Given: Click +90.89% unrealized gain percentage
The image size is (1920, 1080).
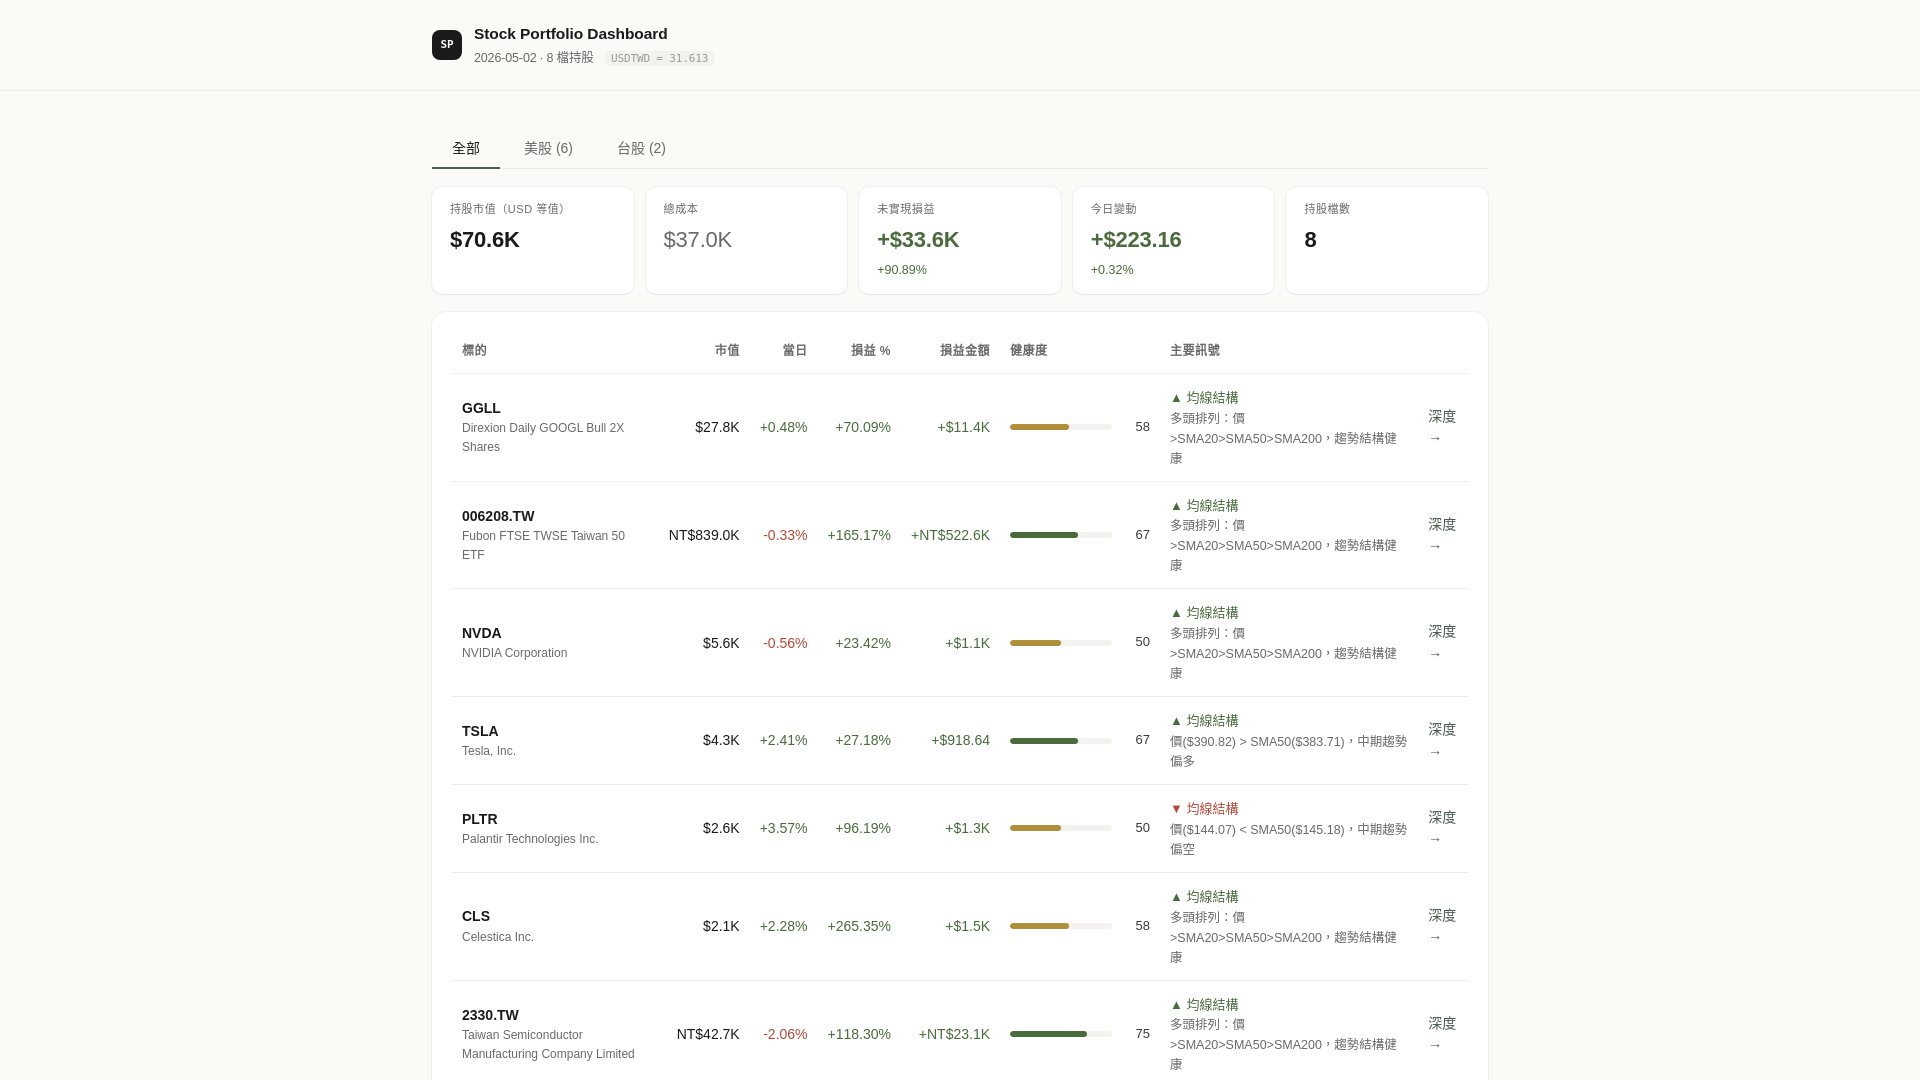Looking at the screenshot, I should [902, 270].
